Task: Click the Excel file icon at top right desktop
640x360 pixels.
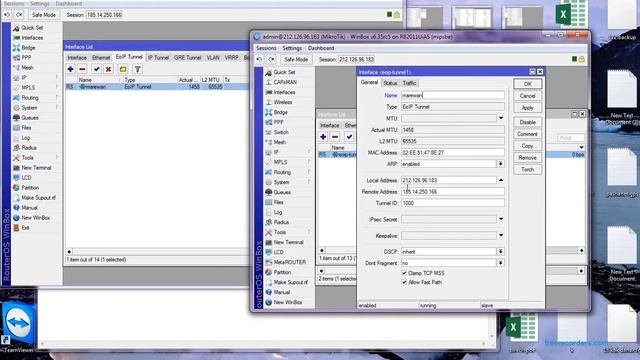Action: coord(571,14)
